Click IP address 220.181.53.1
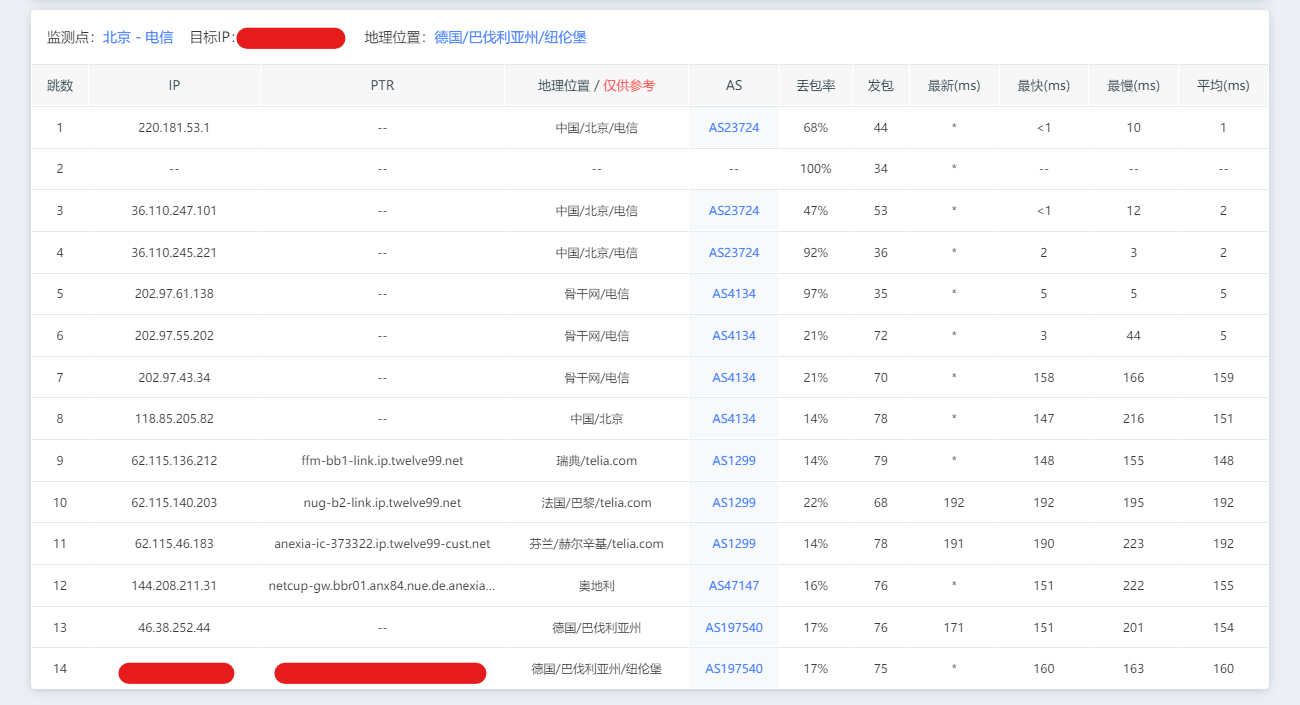 174,127
